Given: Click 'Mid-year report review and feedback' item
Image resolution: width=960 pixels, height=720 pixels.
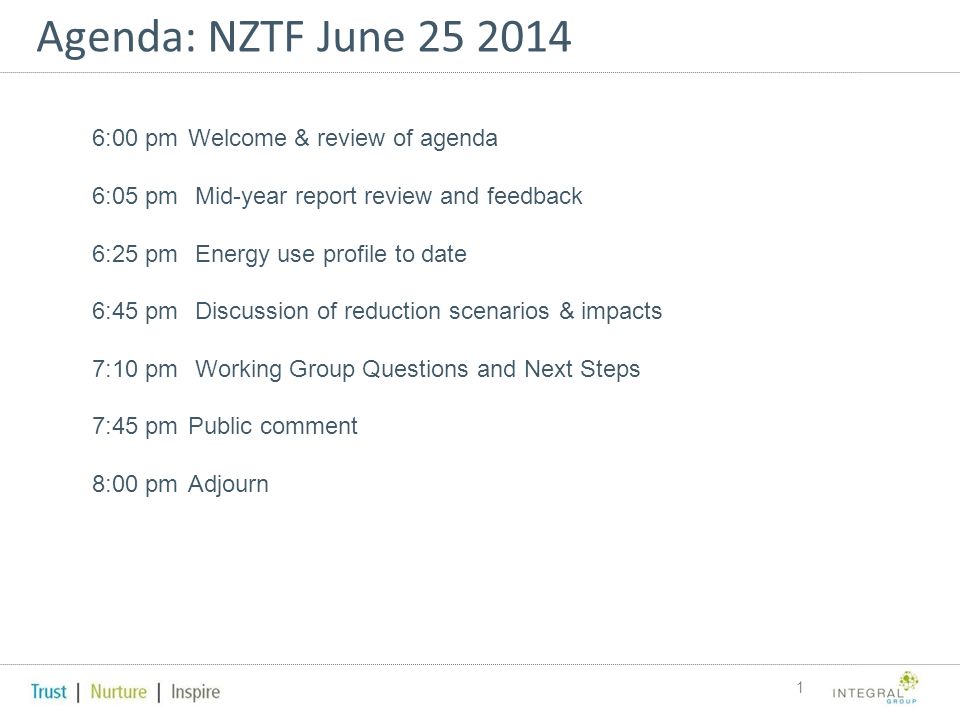Looking at the screenshot, I should pyautogui.click(x=389, y=197).
